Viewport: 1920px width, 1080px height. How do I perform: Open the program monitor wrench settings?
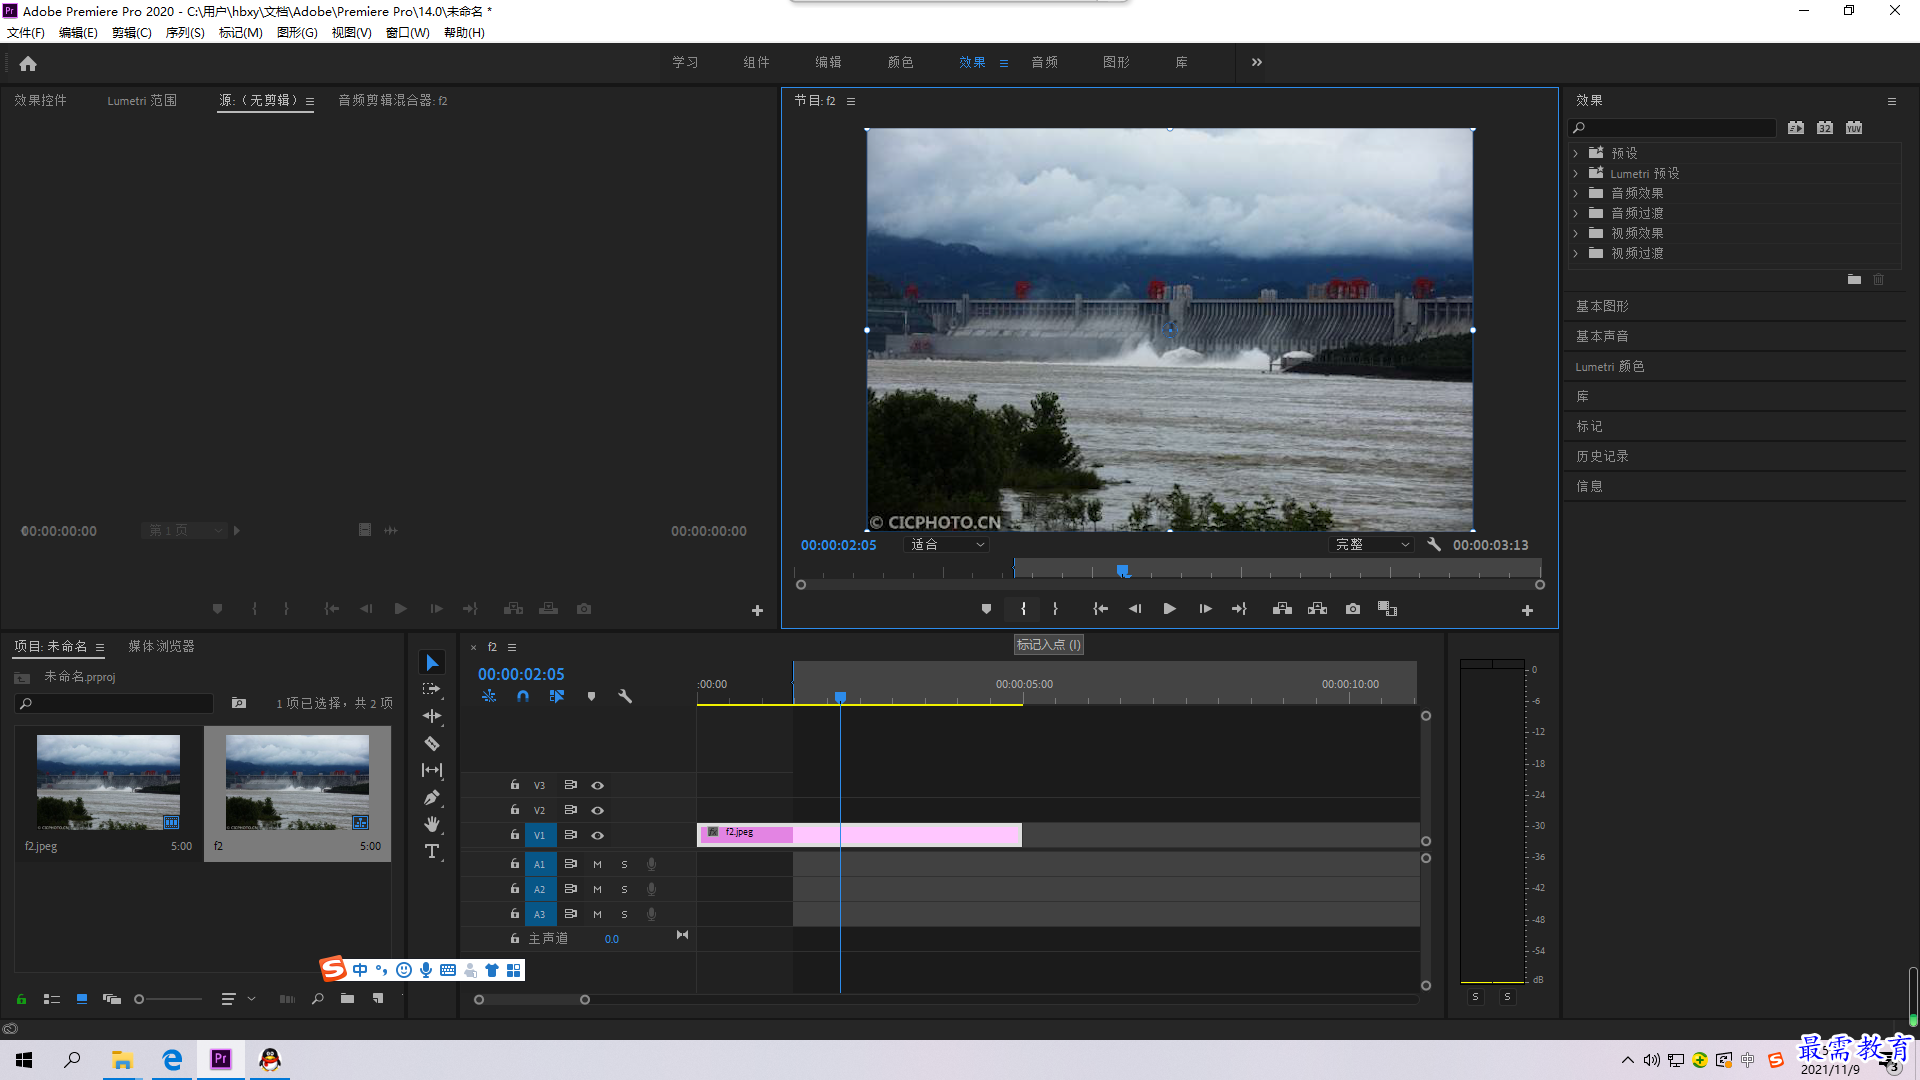pyautogui.click(x=1434, y=545)
